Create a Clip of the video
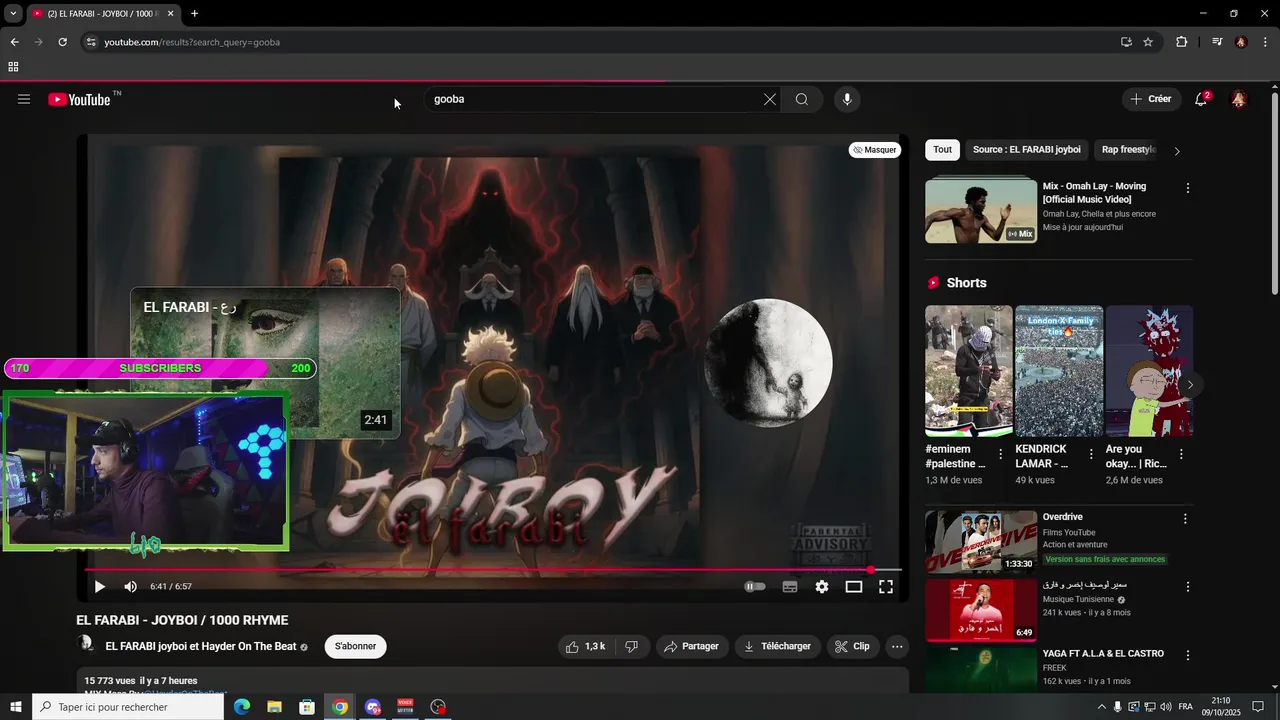Viewport: 1280px width, 720px height. pos(852,646)
